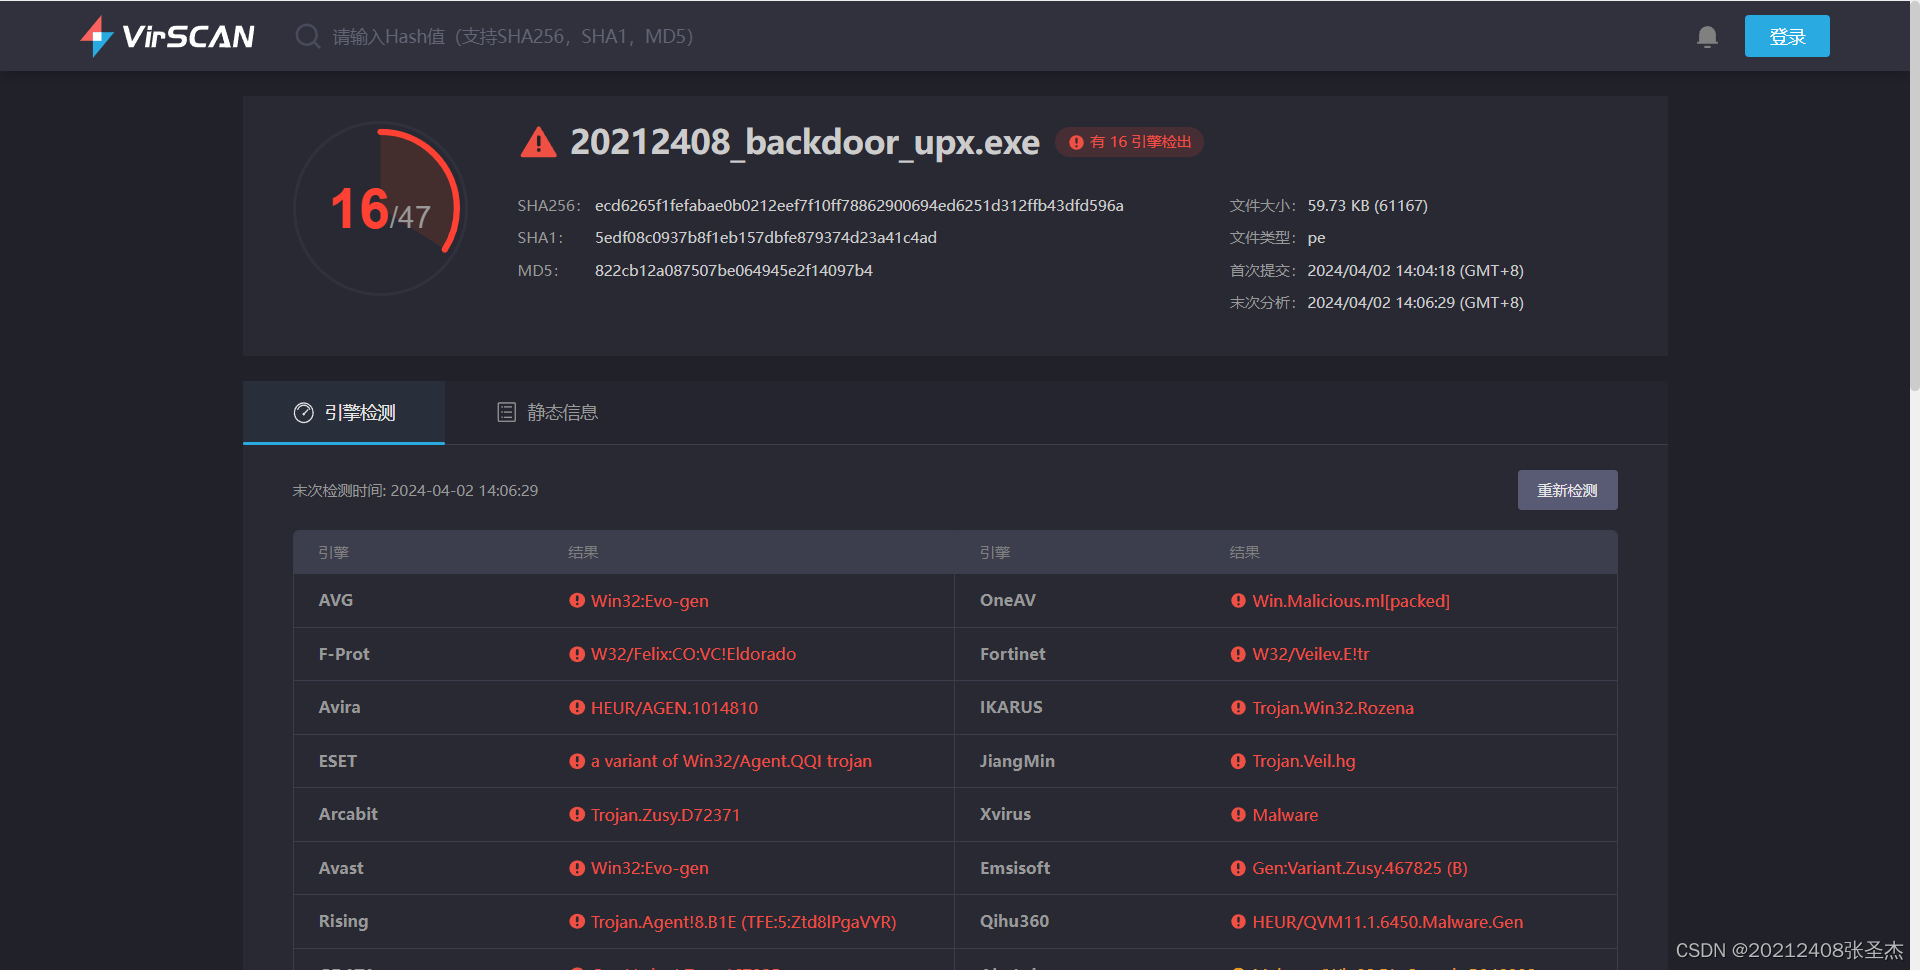
Task: Click the search magnifier icon
Action: click(x=308, y=36)
